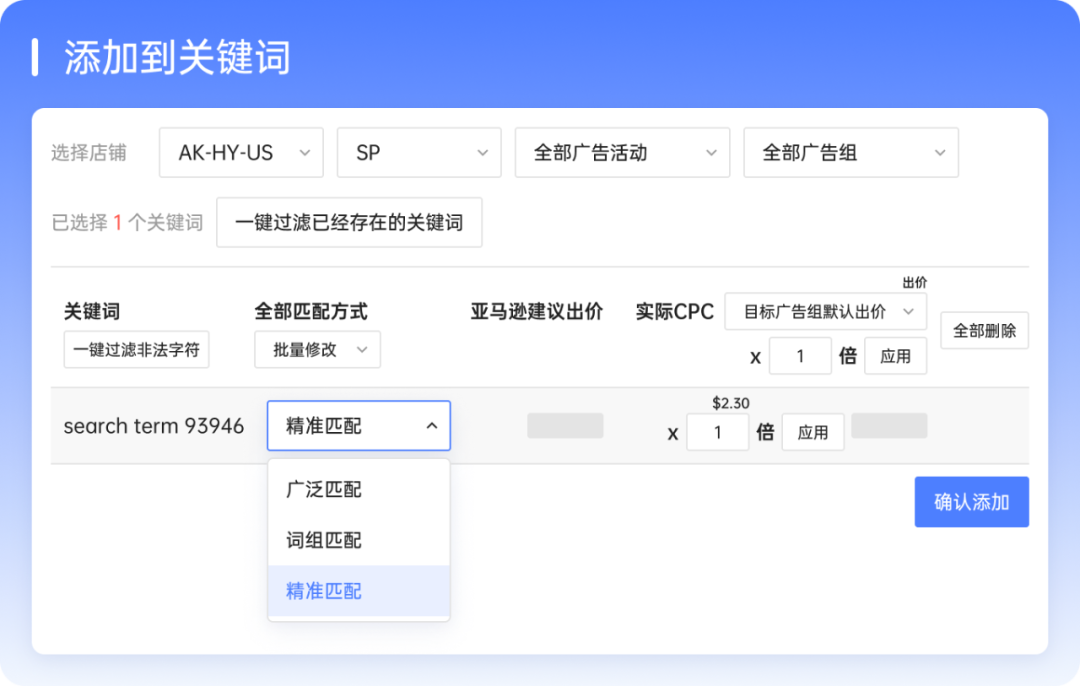Collapse the 精准匹配 match type dropdown
The width and height of the screenshot is (1080, 686).
[358, 425]
